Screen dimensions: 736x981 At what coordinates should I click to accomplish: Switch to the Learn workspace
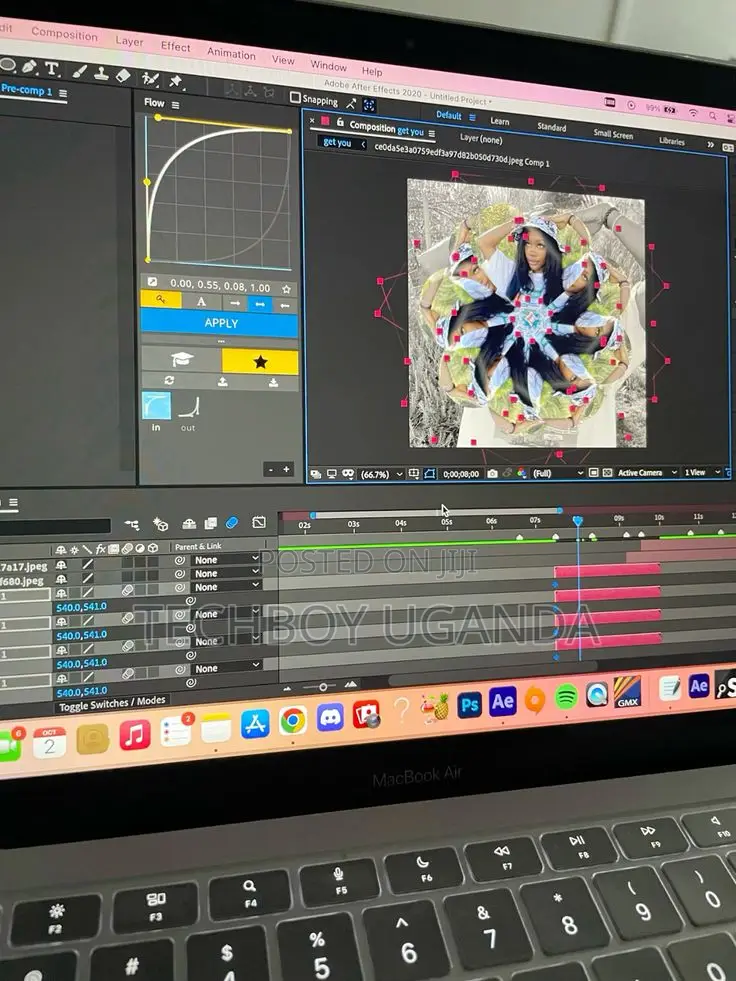point(499,121)
